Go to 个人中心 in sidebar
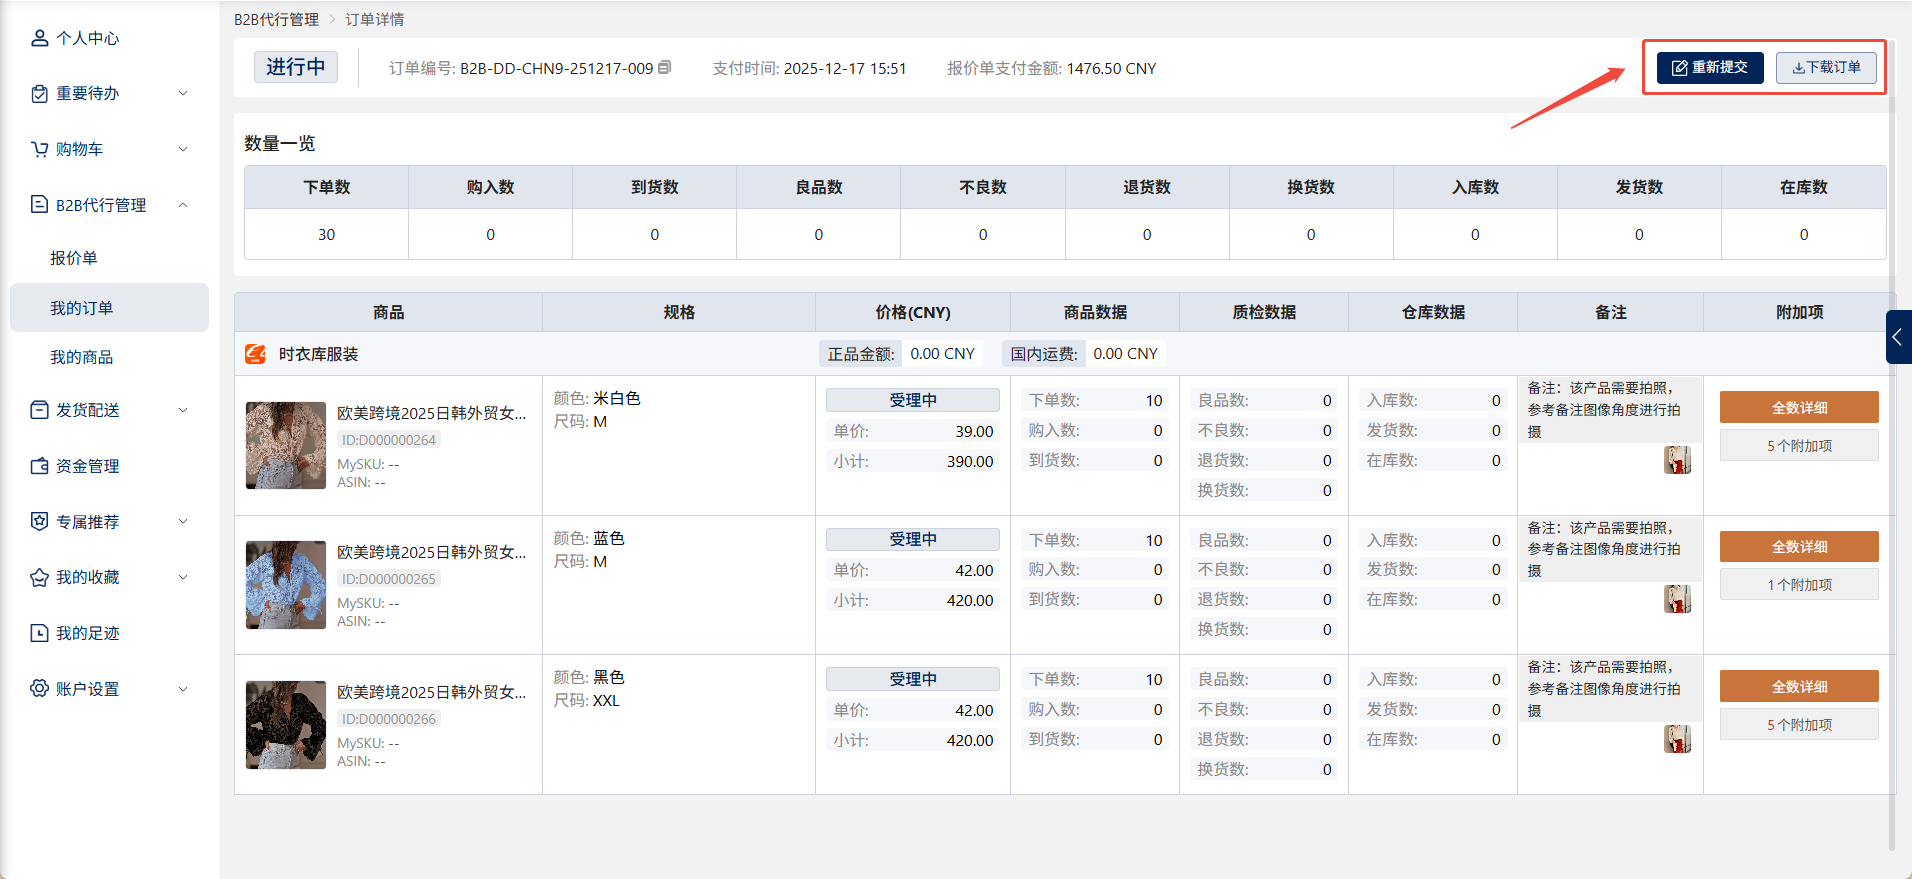The height and width of the screenshot is (879, 1912). [88, 38]
